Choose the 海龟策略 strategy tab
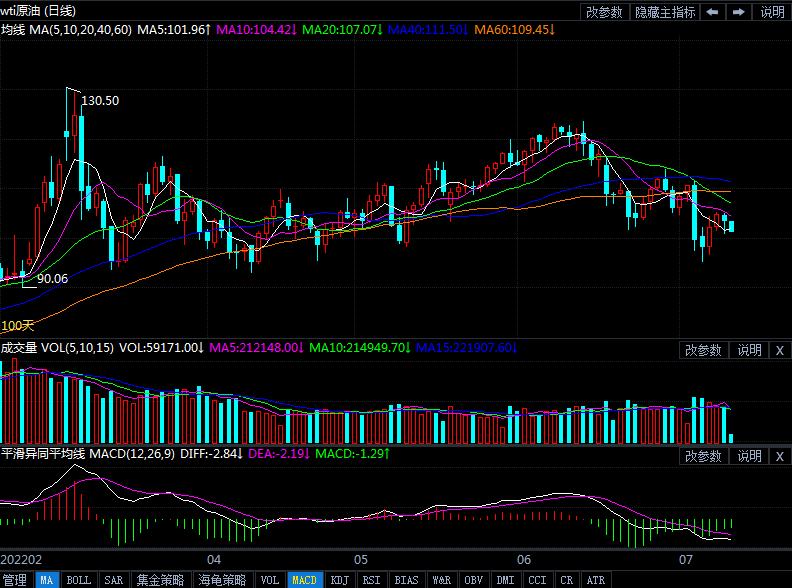792x588 pixels. pyautogui.click(x=222, y=580)
